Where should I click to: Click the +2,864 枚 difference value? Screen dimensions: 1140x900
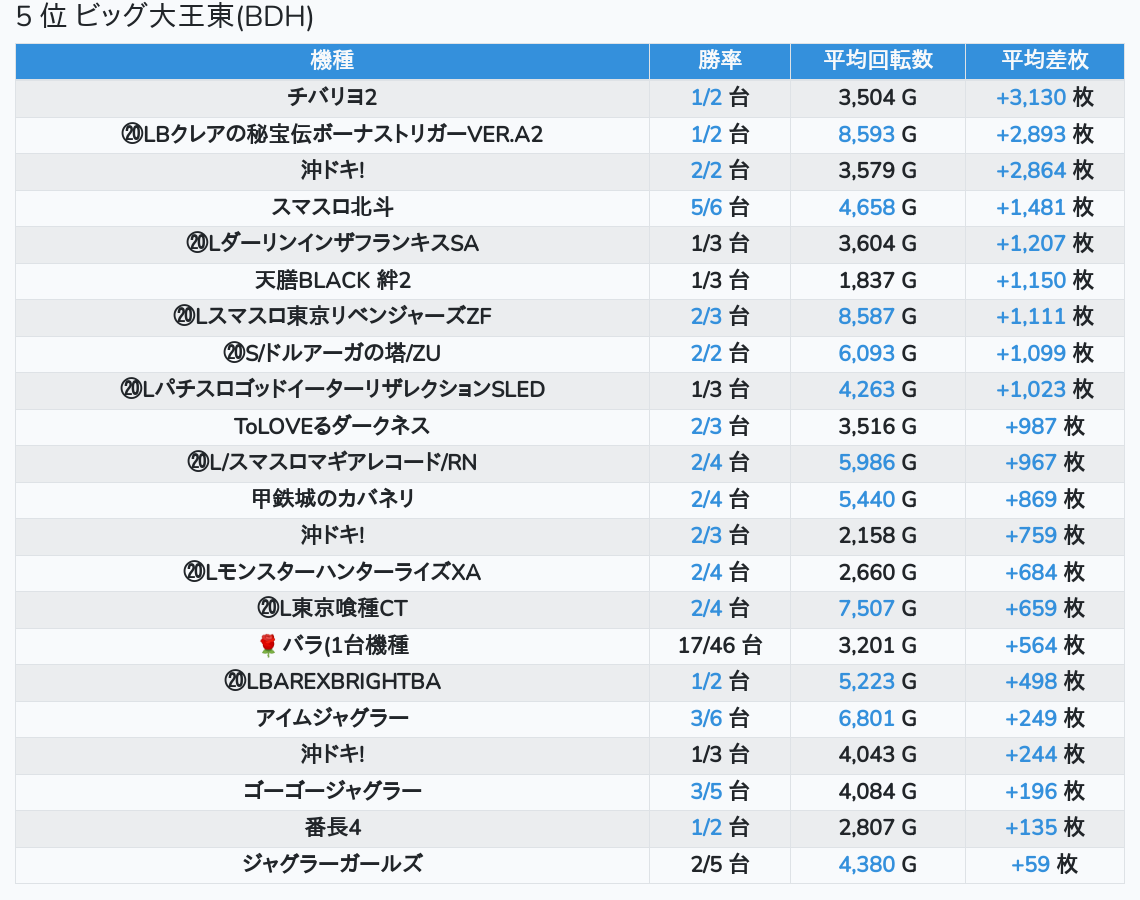pyautogui.click(x=1045, y=171)
